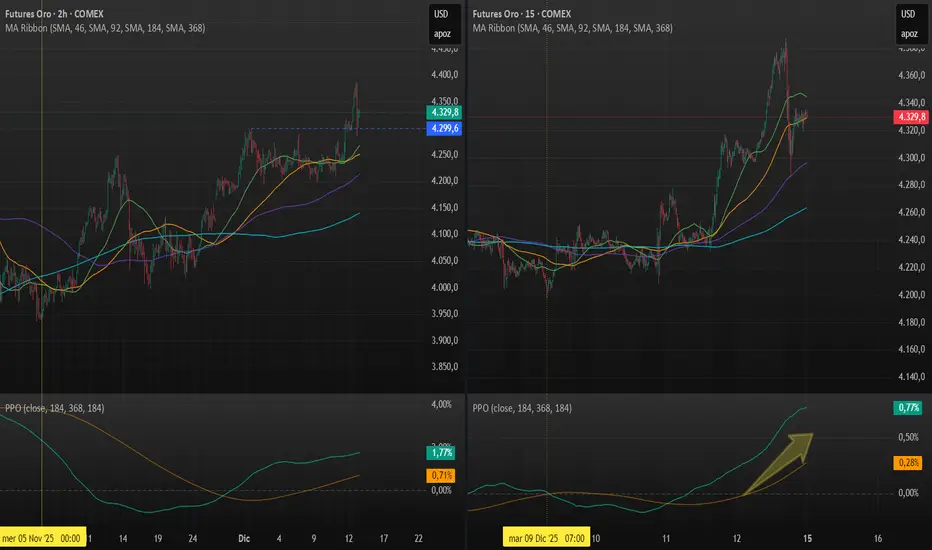932x550 pixels.
Task: Open the USD currency selector on the left chart
Action: tap(441, 13)
